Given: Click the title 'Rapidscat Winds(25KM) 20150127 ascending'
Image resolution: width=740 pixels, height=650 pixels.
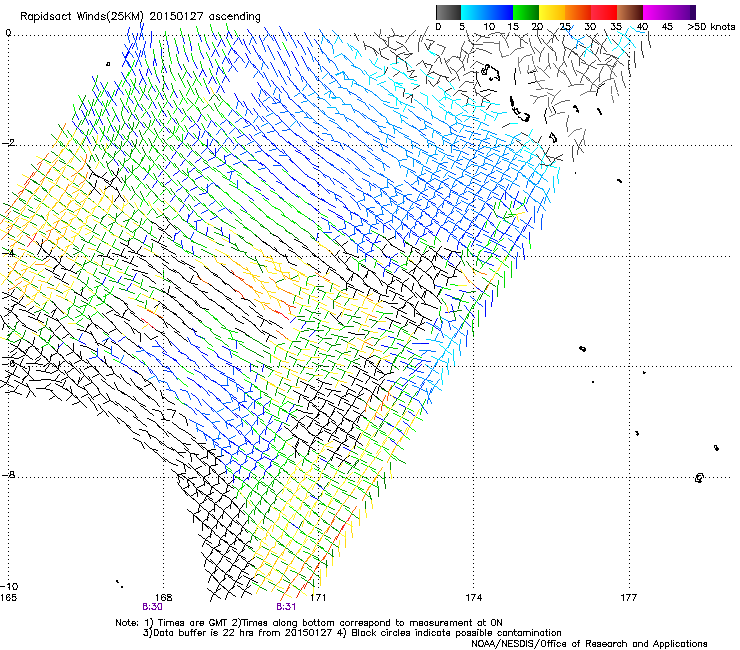Looking at the screenshot, I should [140, 17].
